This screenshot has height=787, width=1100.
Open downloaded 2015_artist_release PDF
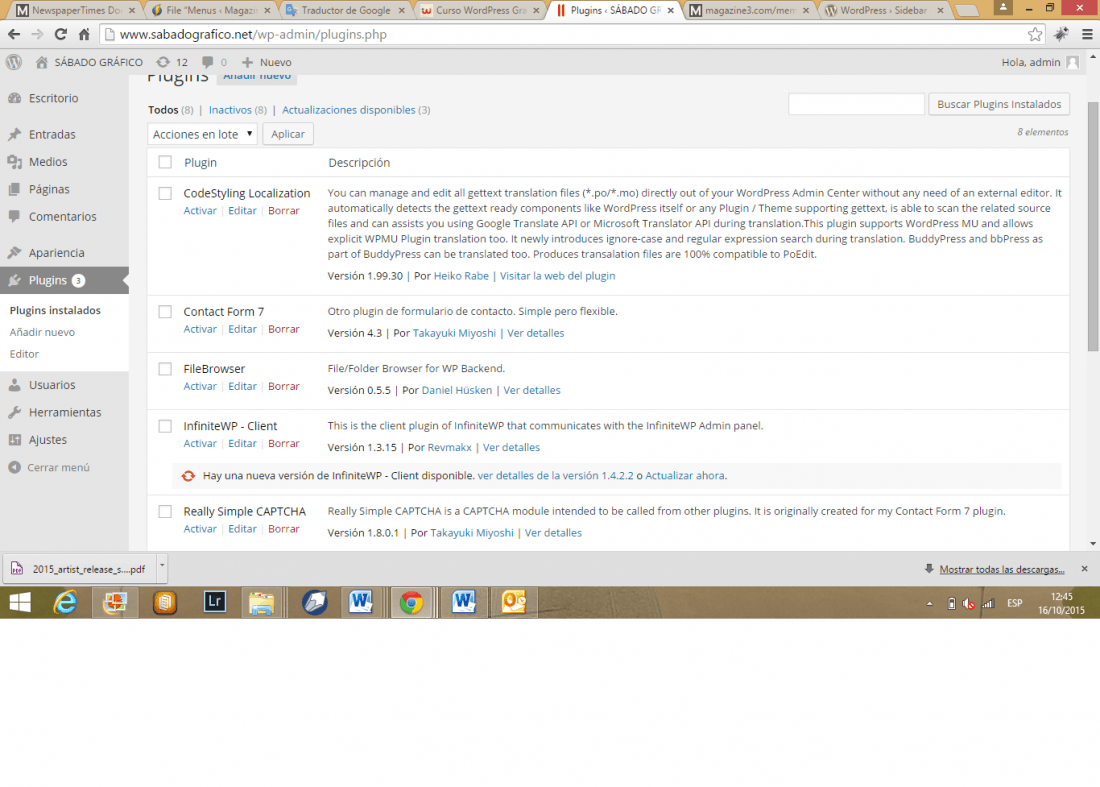80,569
